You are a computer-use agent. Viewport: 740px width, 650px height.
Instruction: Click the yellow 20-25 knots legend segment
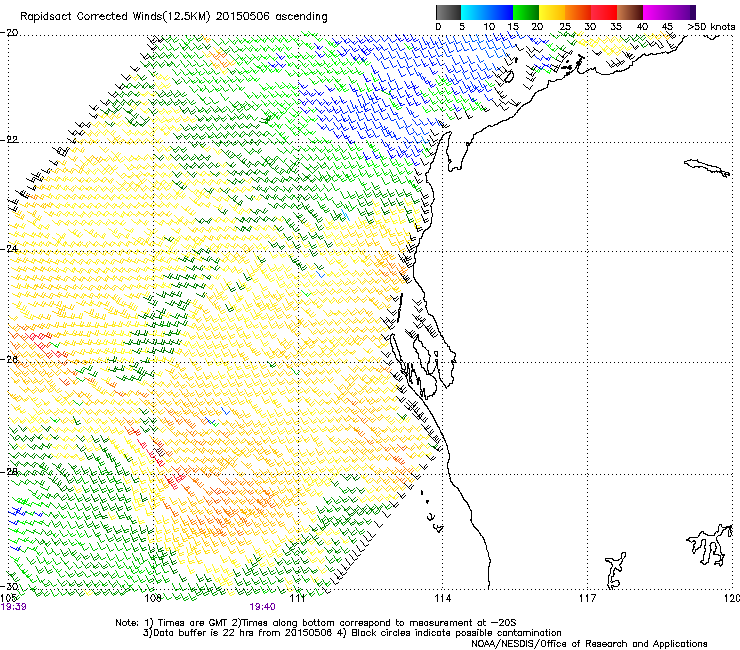pyautogui.click(x=552, y=12)
